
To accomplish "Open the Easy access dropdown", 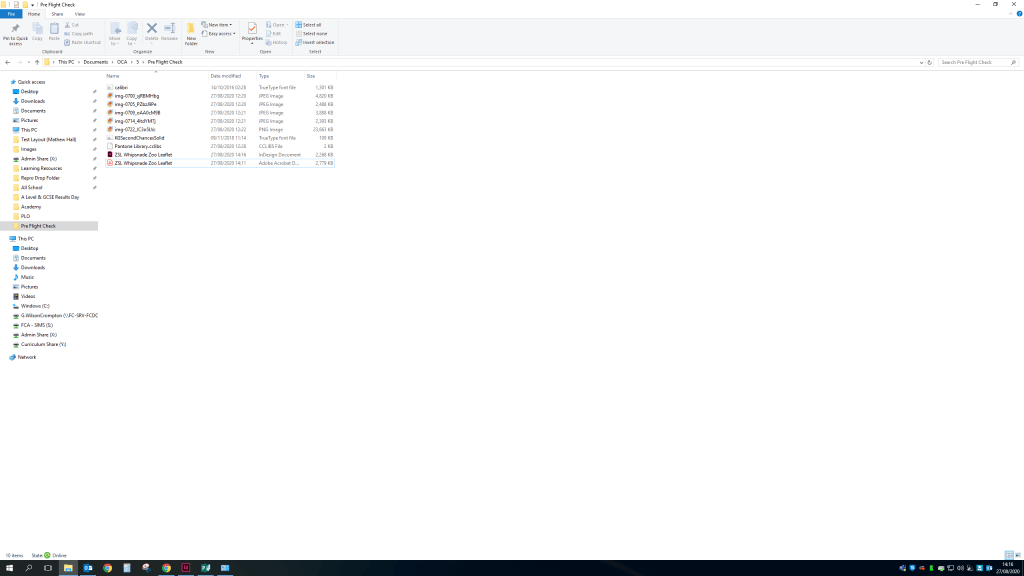I will pyautogui.click(x=219, y=34).
